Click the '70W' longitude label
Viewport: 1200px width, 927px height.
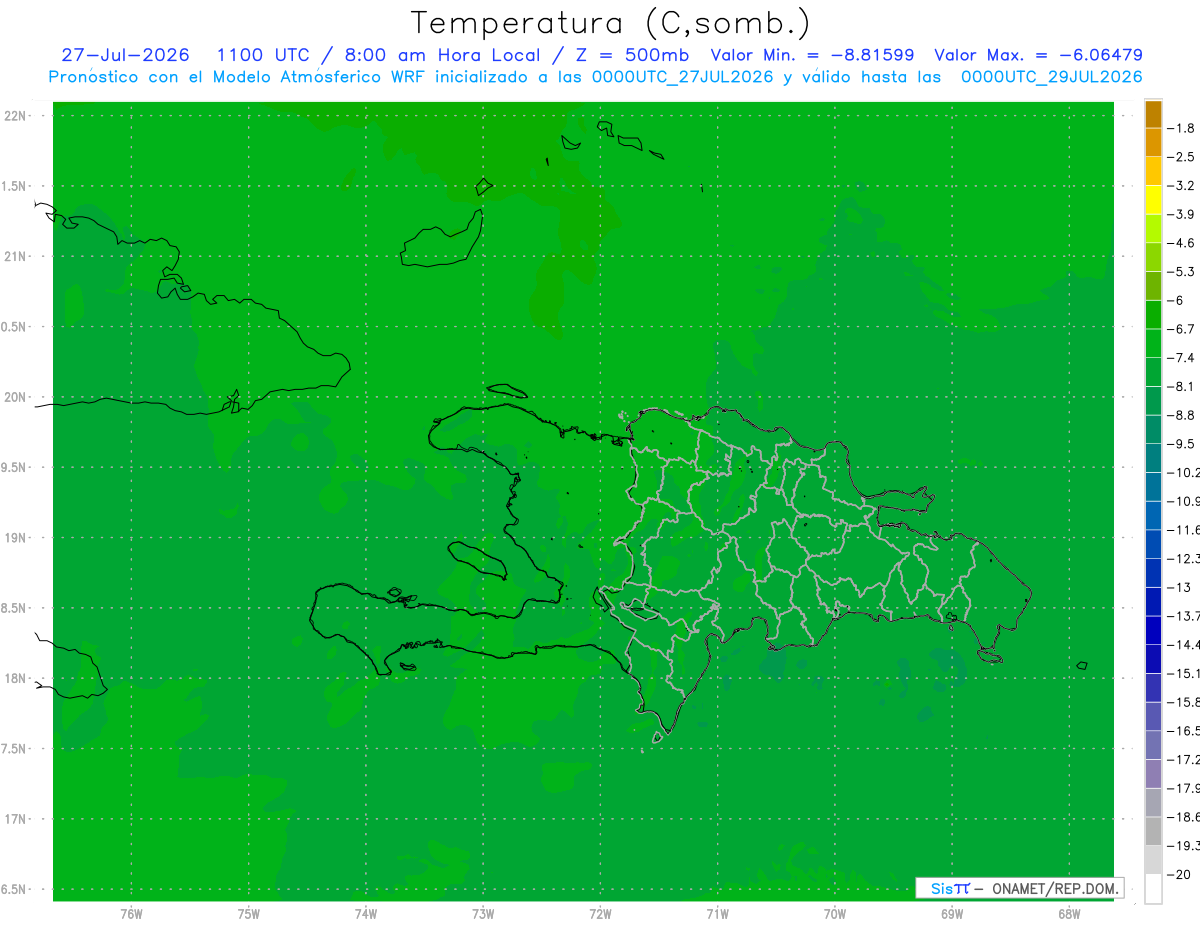835,913
